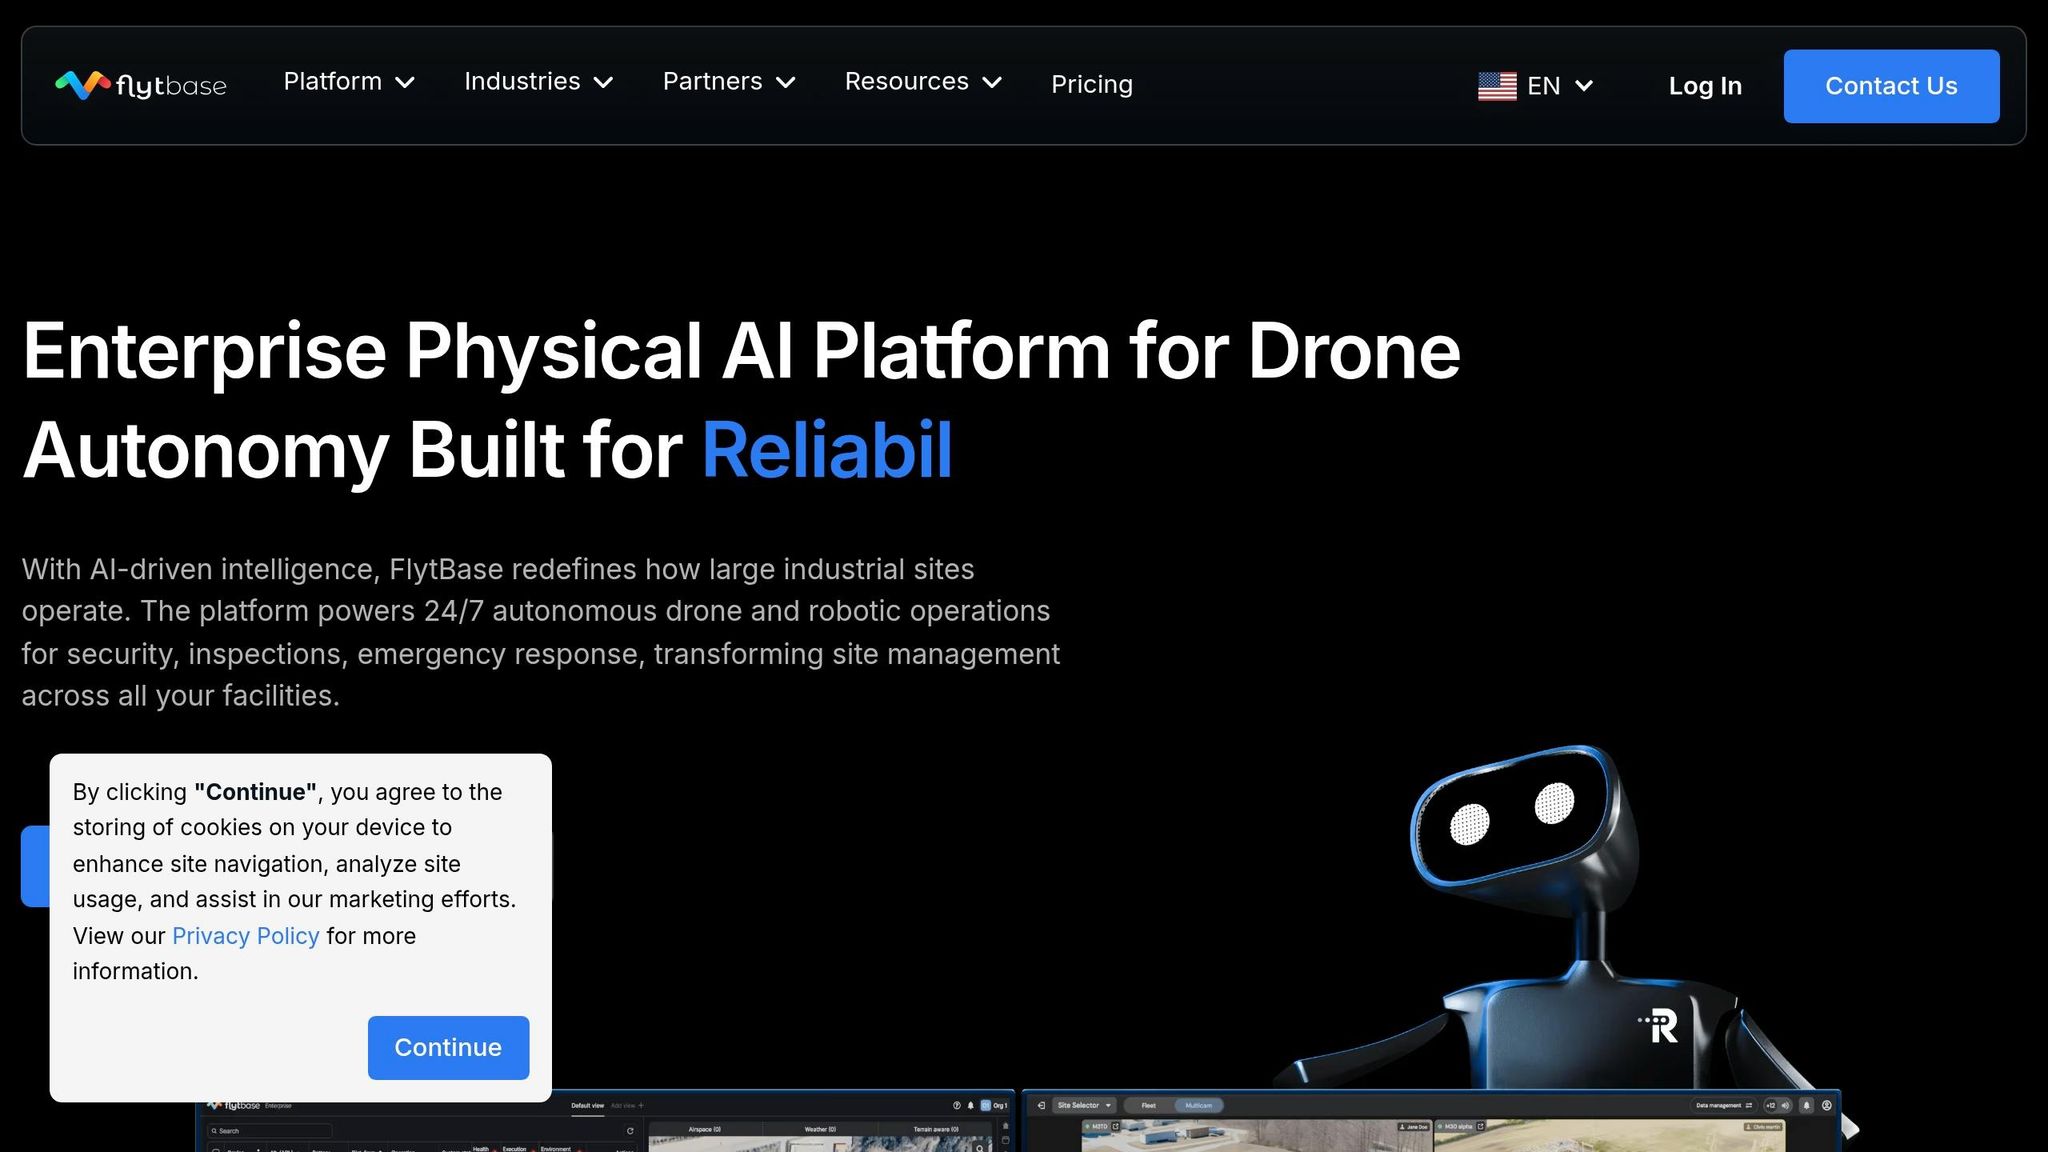Screen dimensions: 2048x1152
Task: Toggle to the Fleet view in dashboard preview
Action: [x=1148, y=1105]
